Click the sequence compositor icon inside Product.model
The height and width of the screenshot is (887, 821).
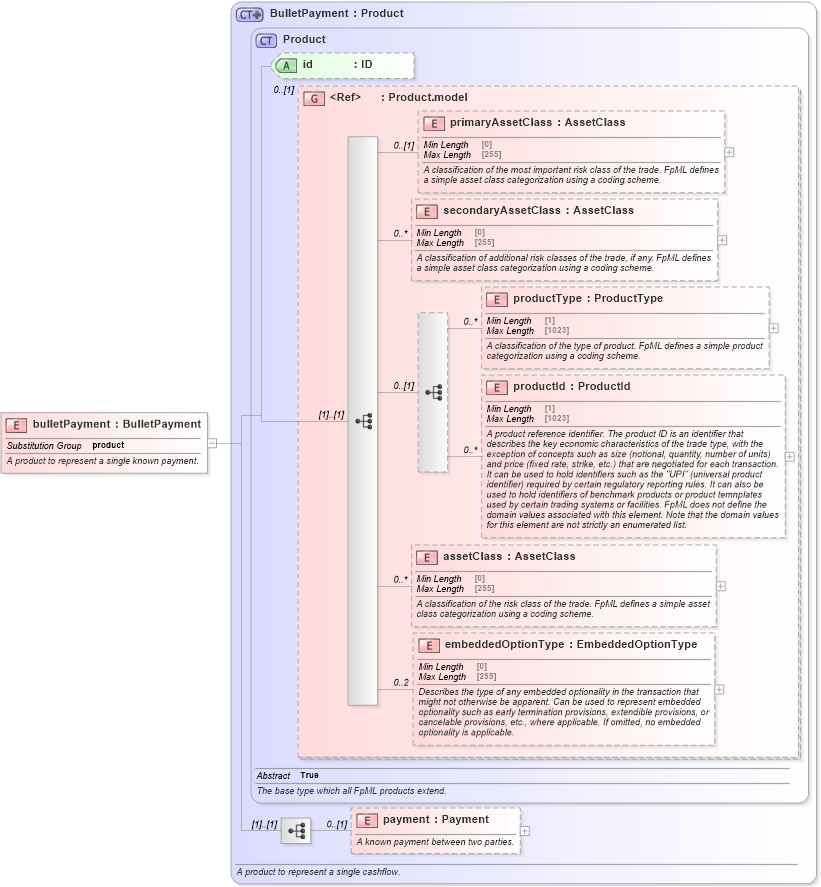tap(365, 420)
